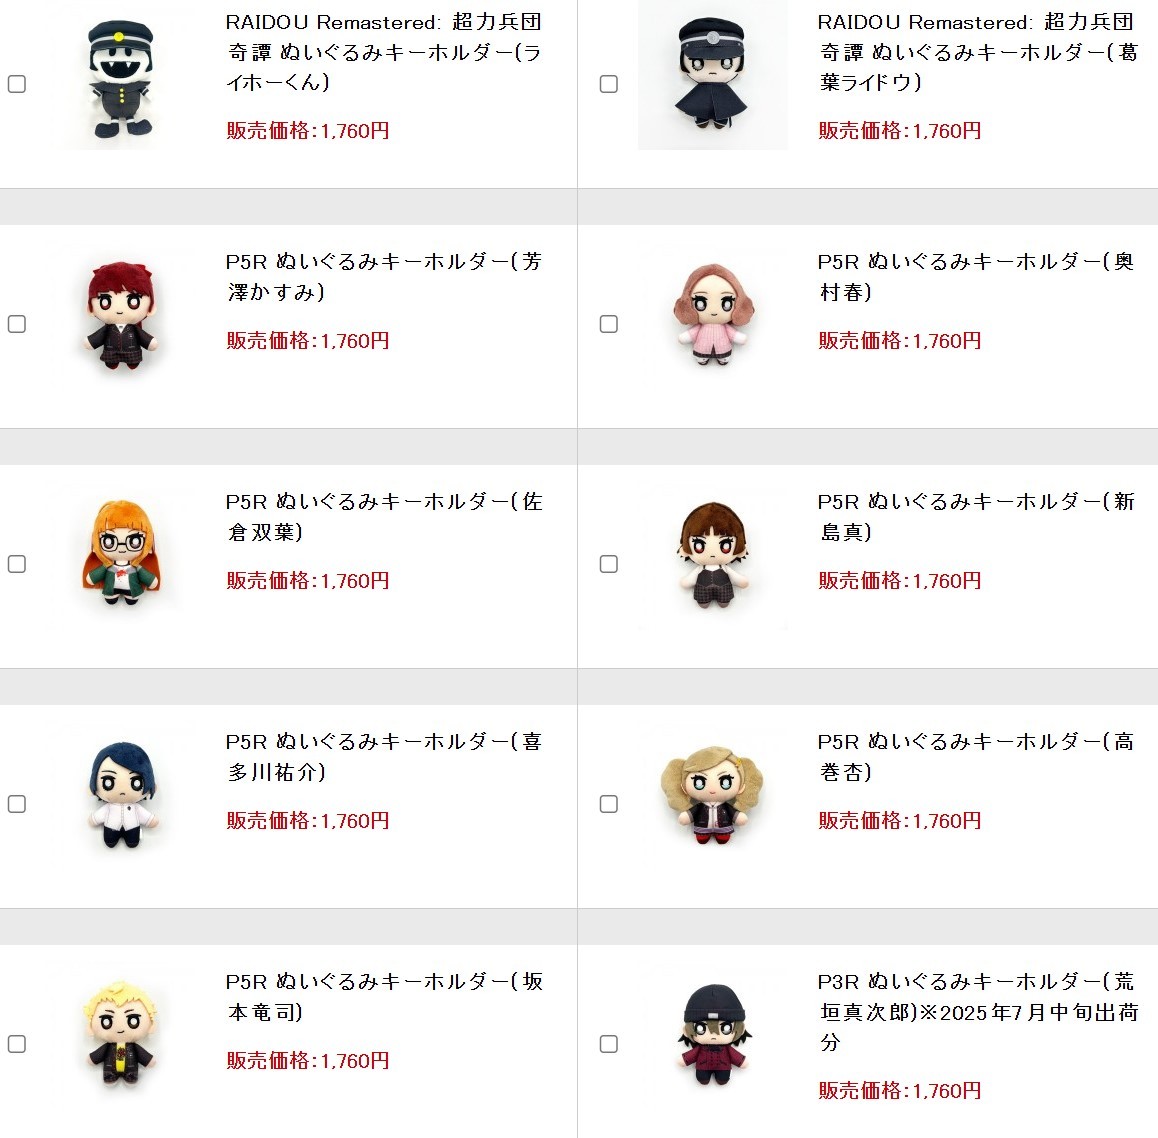Open the ライホーくん plush thumbnail image
The width and height of the screenshot is (1158, 1138).
tap(121, 78)
